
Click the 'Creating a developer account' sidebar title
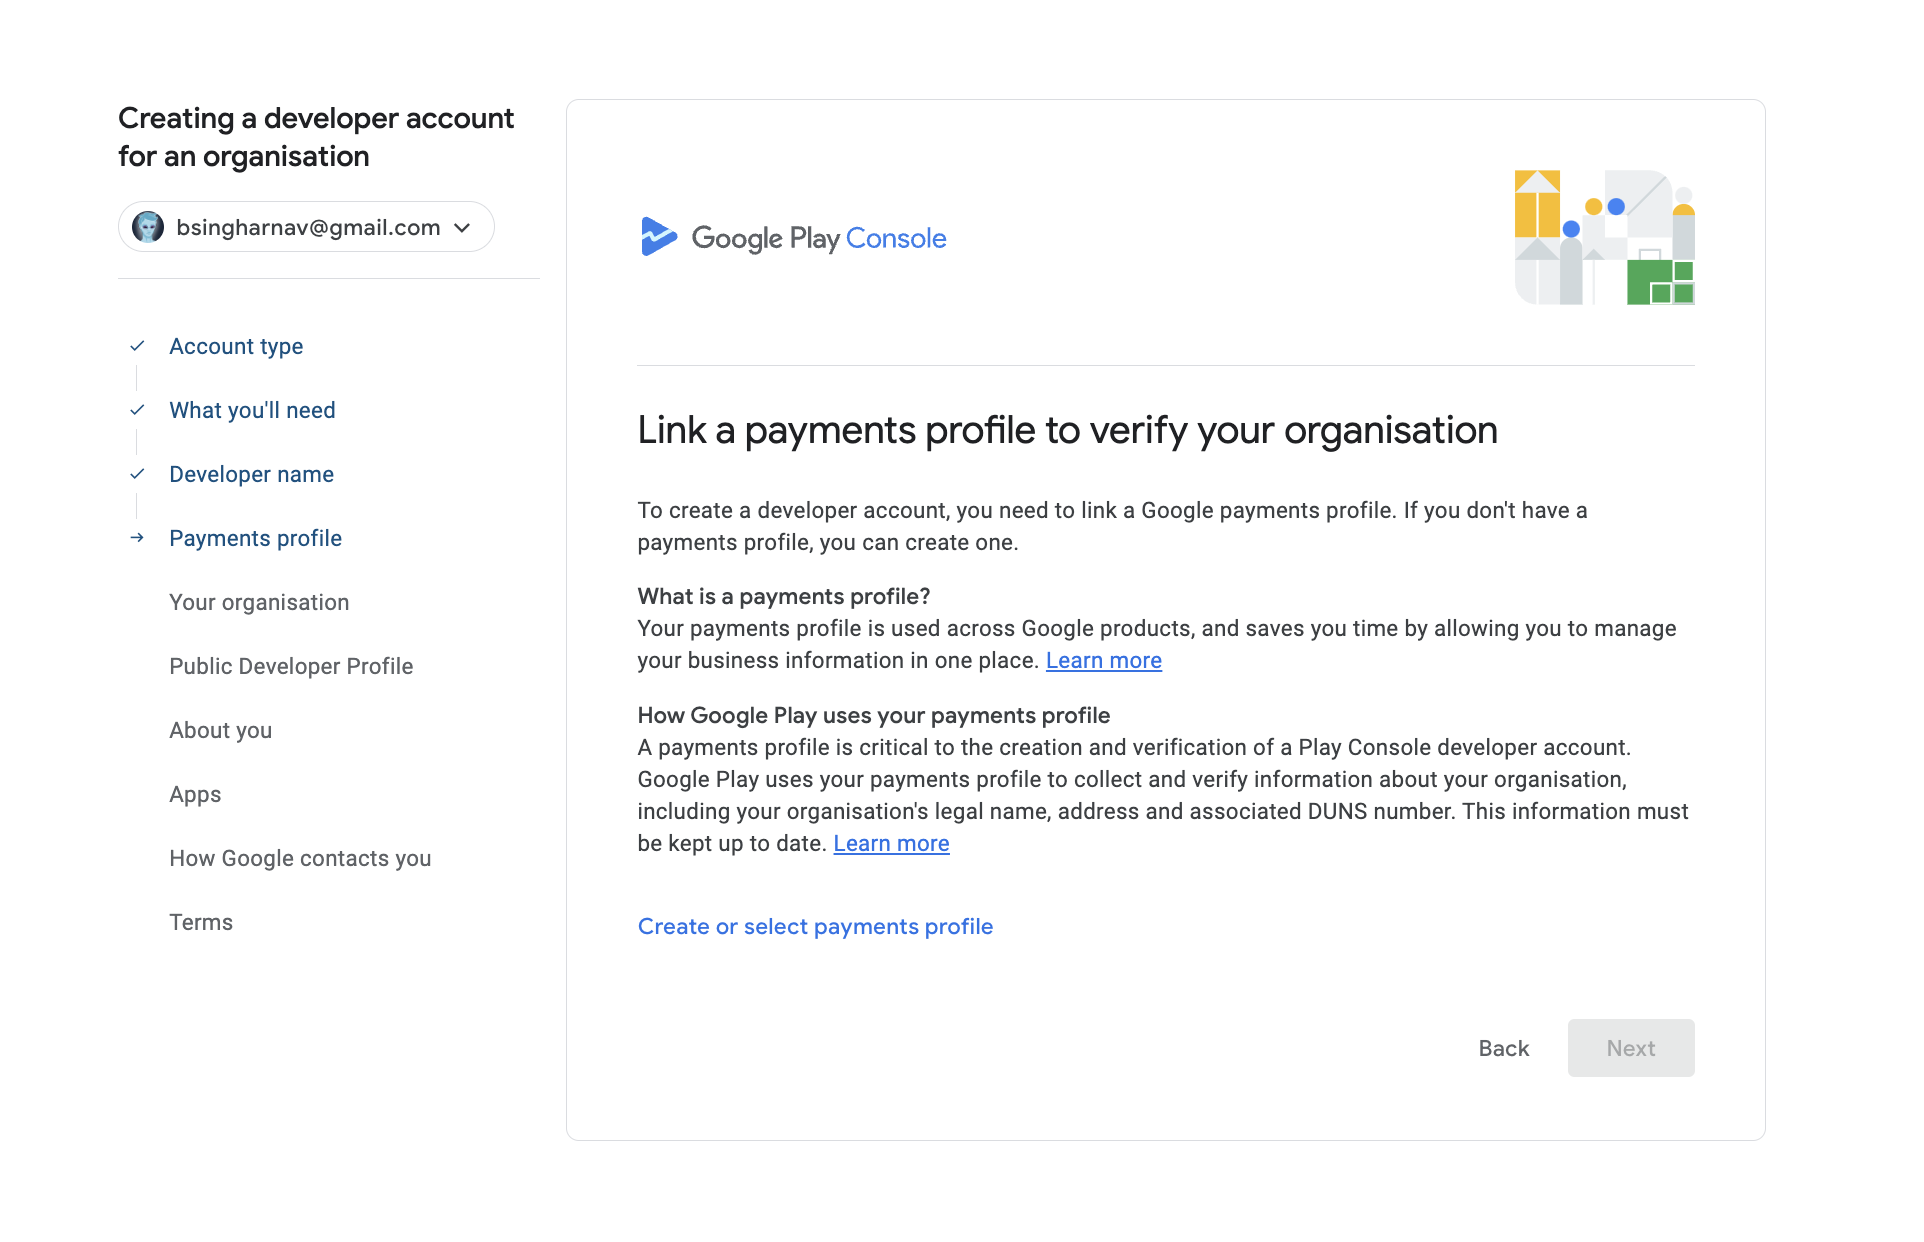pyautogui.click(x=316, y=137)
